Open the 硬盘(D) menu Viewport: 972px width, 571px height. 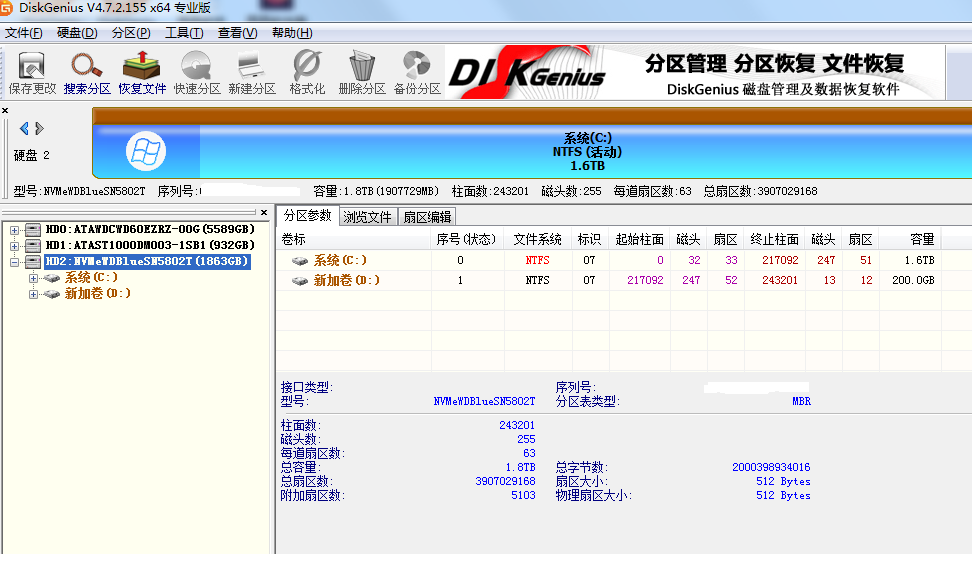(x=77, y=33)
